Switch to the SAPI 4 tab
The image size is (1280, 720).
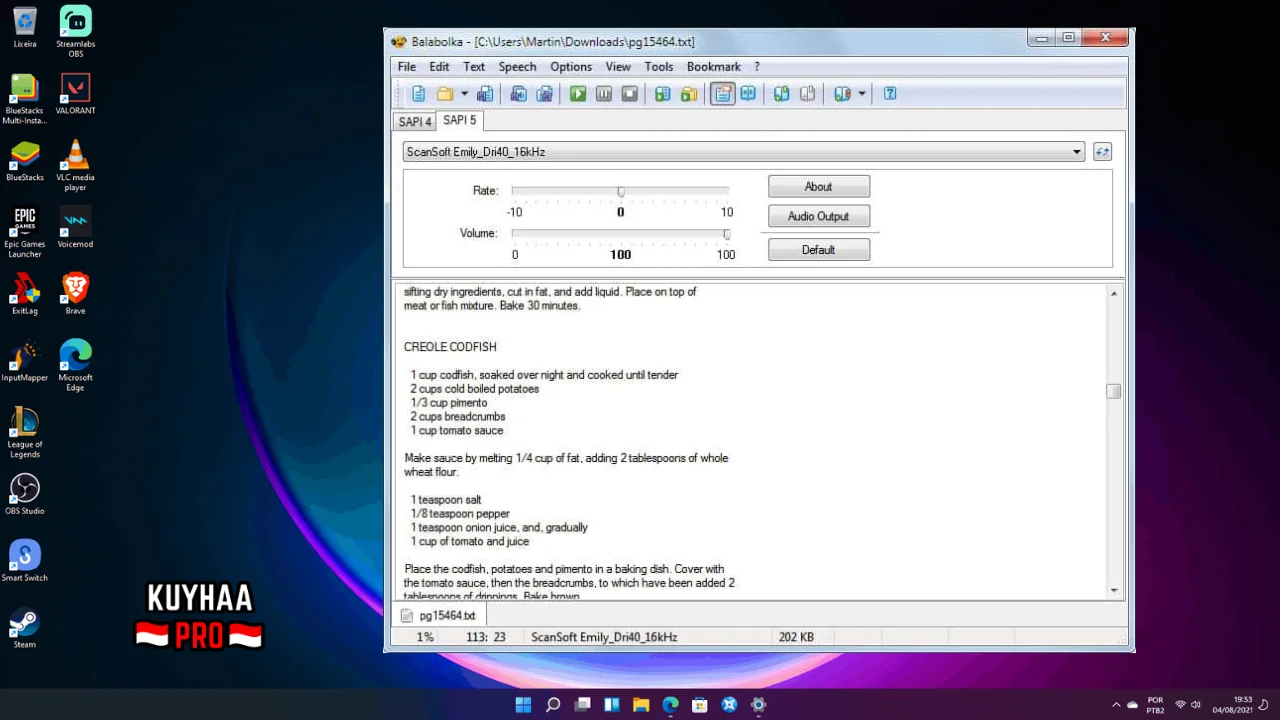click(415, 122)
